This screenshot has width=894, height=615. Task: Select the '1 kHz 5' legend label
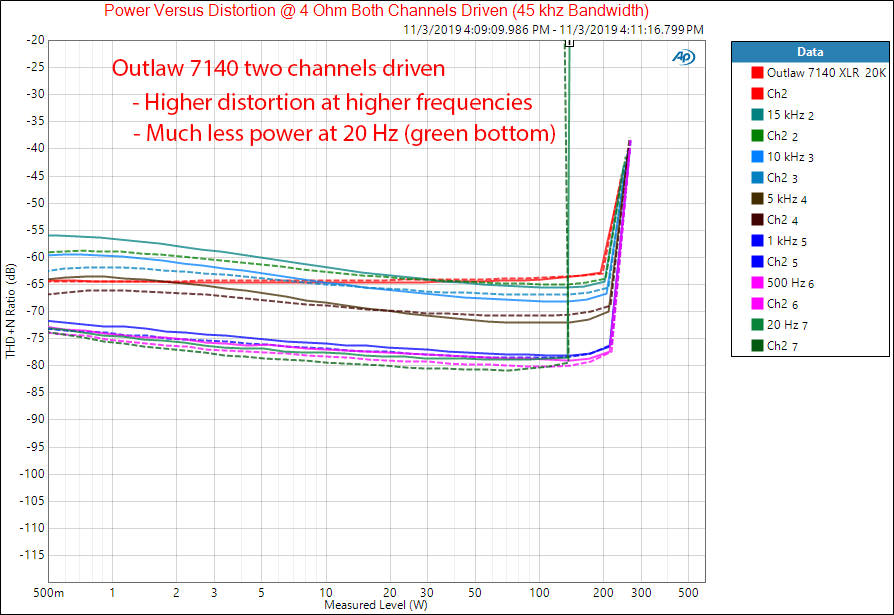point(787,241)
